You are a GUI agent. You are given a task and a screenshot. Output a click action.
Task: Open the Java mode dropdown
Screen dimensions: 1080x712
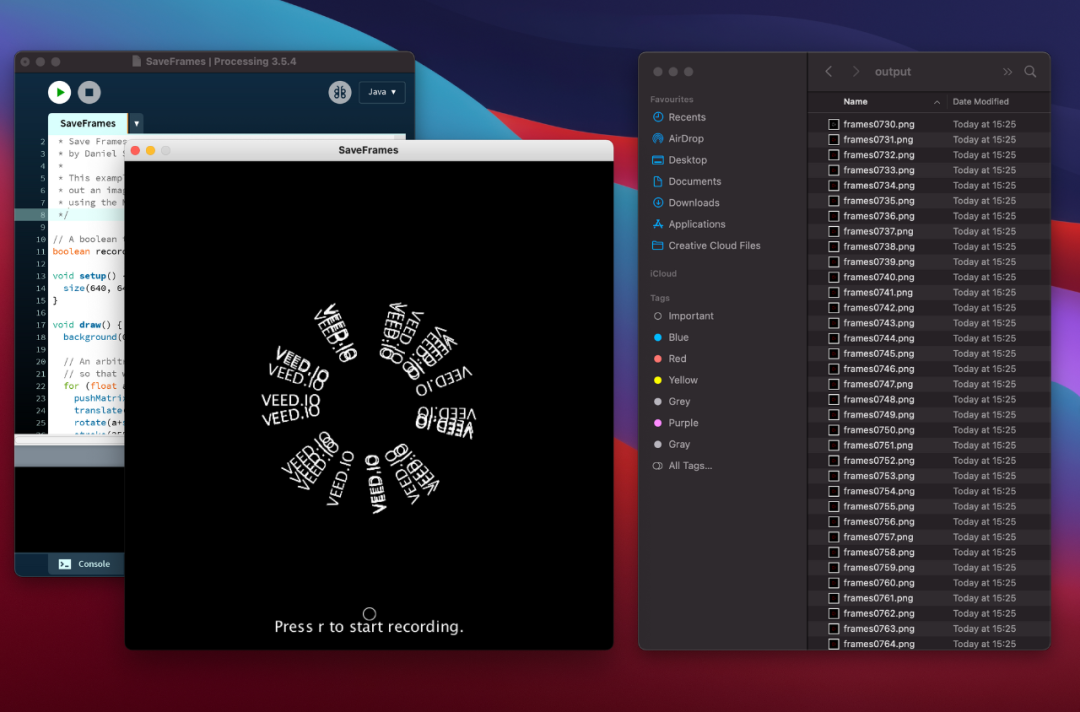382,92
